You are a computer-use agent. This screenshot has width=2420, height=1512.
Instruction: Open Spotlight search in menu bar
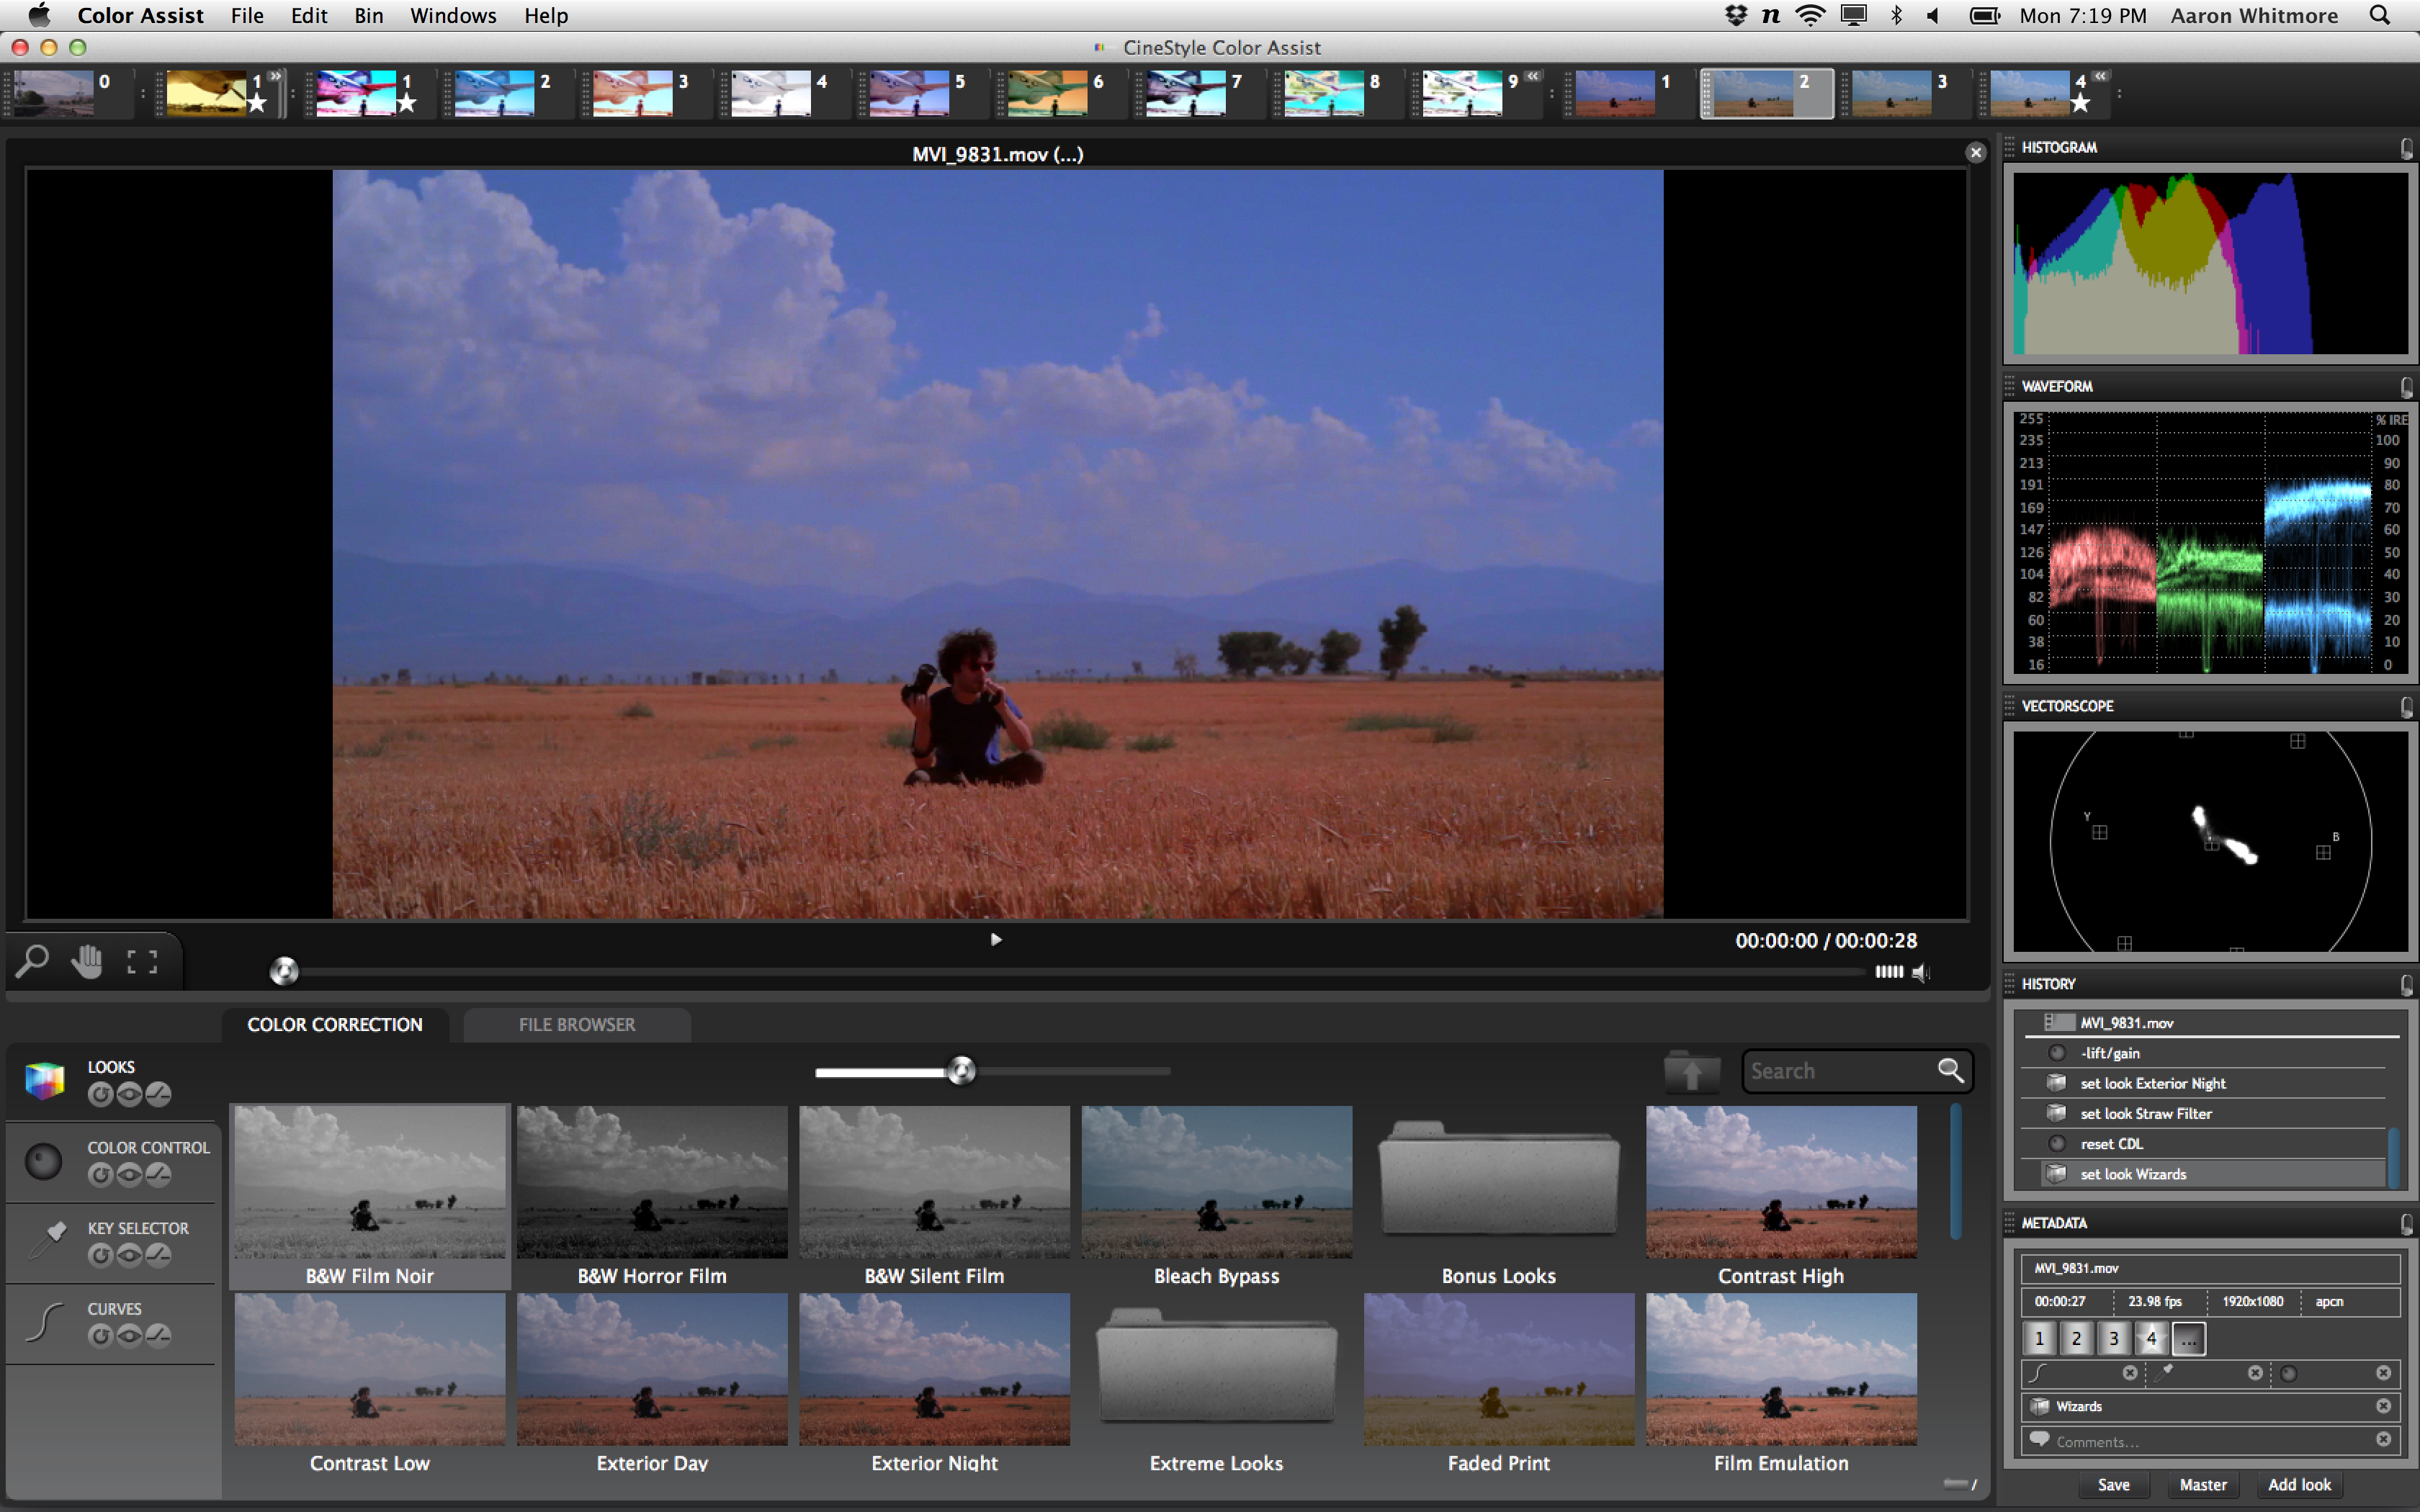(2380, 15)
